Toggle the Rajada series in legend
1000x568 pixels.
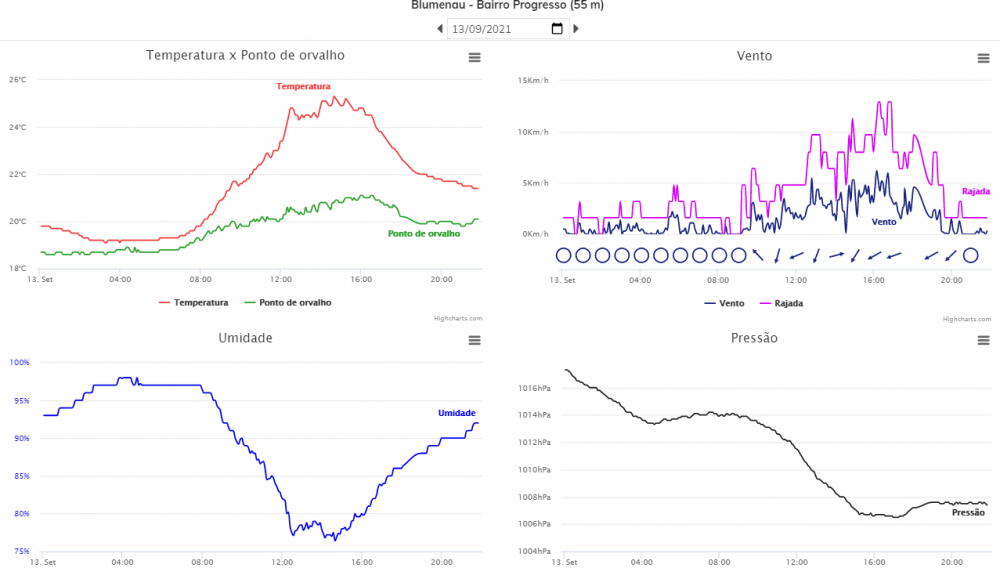[x=781, y=302]
